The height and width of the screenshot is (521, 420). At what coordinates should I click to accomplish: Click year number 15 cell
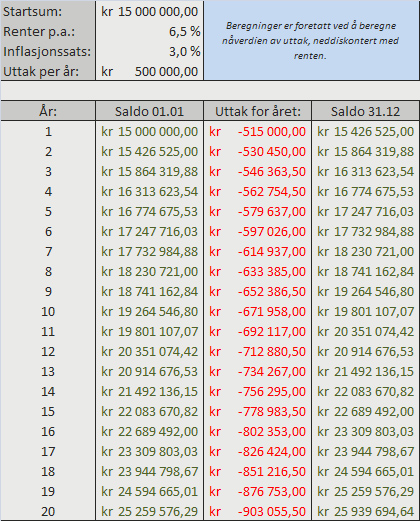coord(48,411)
